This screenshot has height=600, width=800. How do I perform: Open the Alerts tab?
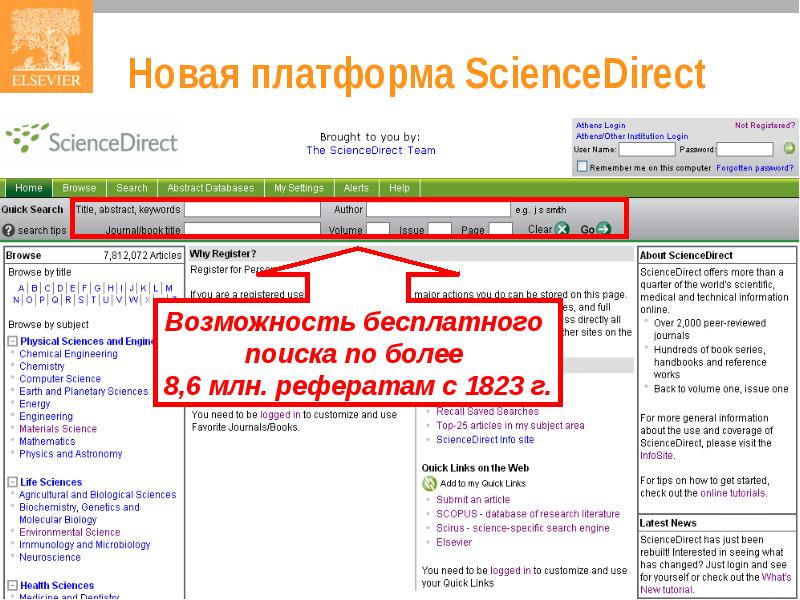tap(356, 188)
